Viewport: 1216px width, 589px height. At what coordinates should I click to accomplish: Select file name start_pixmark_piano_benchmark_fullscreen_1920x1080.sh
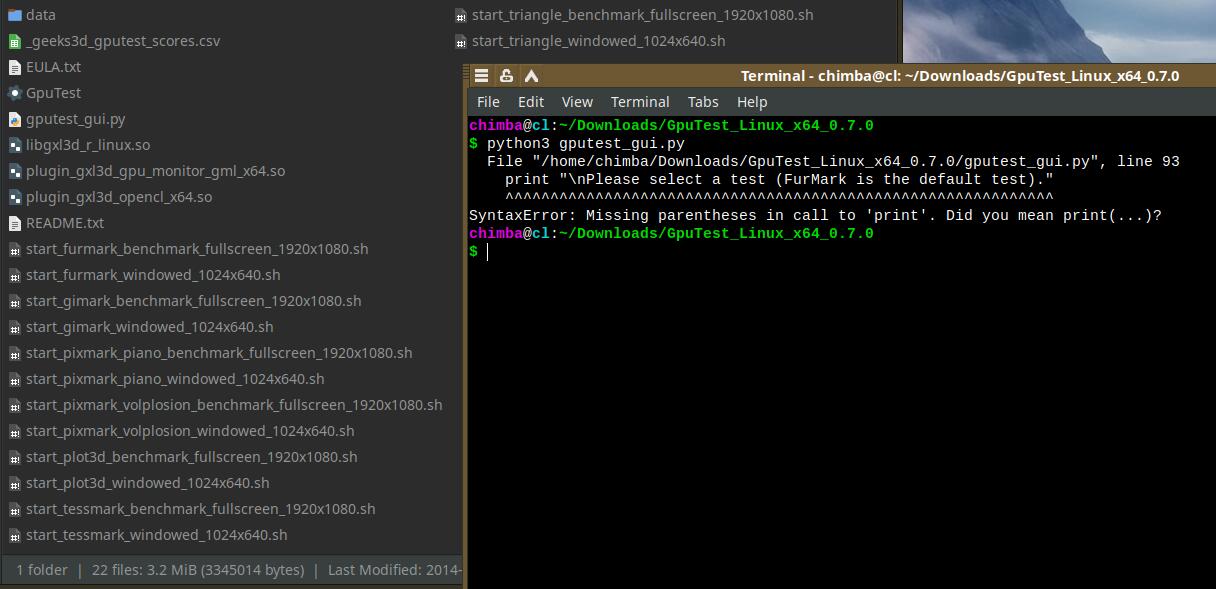(219, 353)
